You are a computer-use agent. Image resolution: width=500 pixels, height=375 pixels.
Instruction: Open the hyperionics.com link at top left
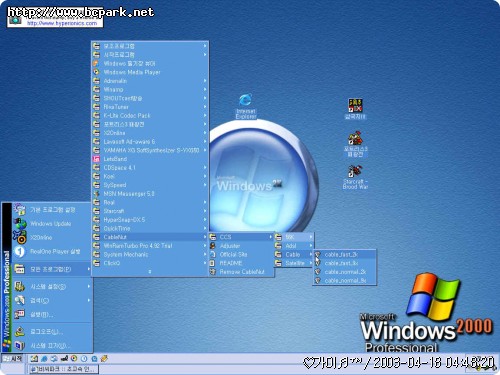pyautogui.click(x=62, y=23)
